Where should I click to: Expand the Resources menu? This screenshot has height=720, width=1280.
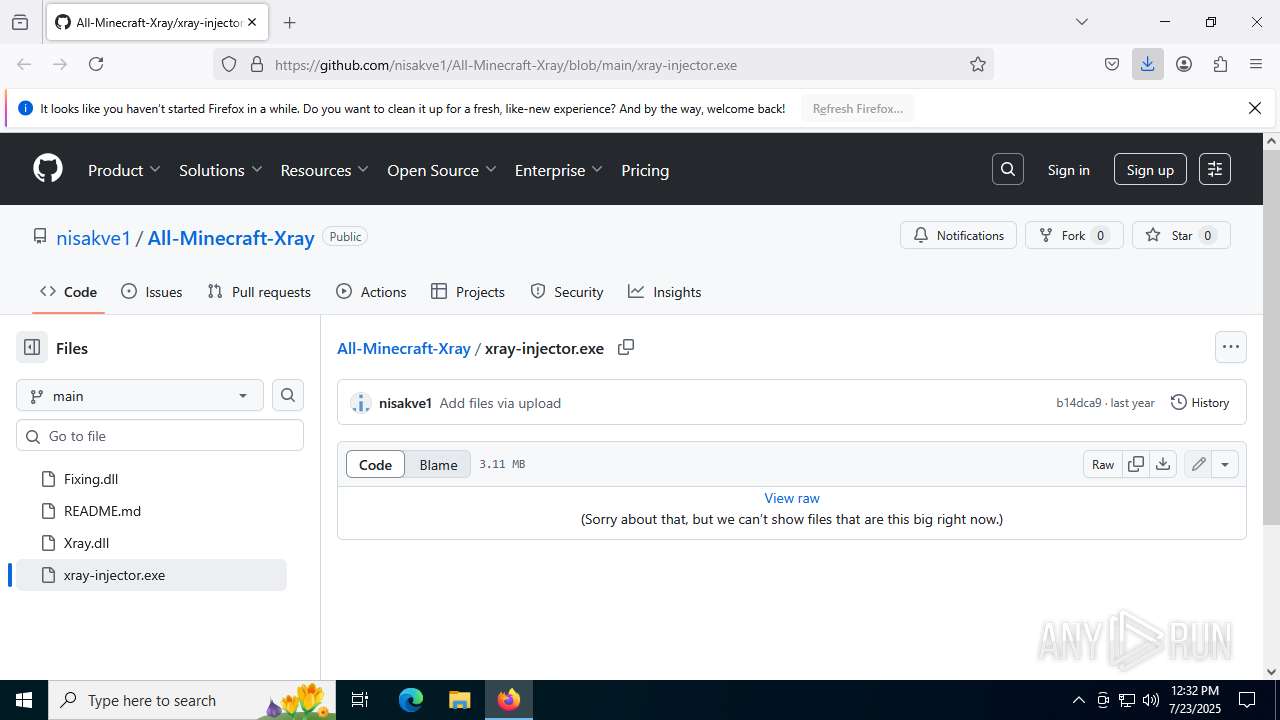[x=324, y=170]
